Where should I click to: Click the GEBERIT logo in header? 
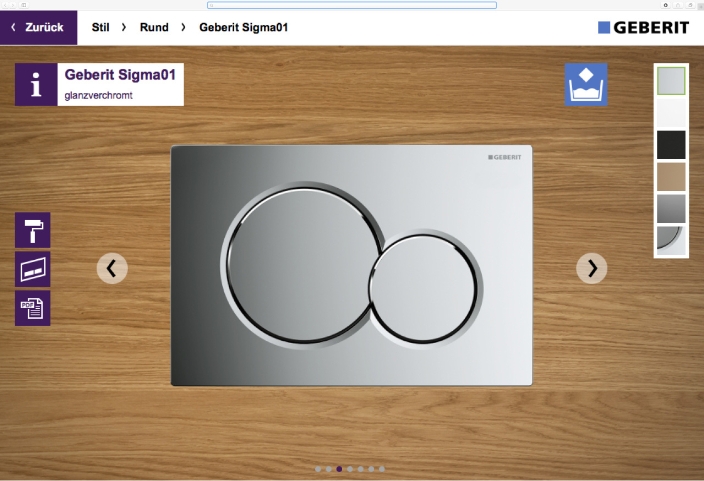[x=643, y=27]
